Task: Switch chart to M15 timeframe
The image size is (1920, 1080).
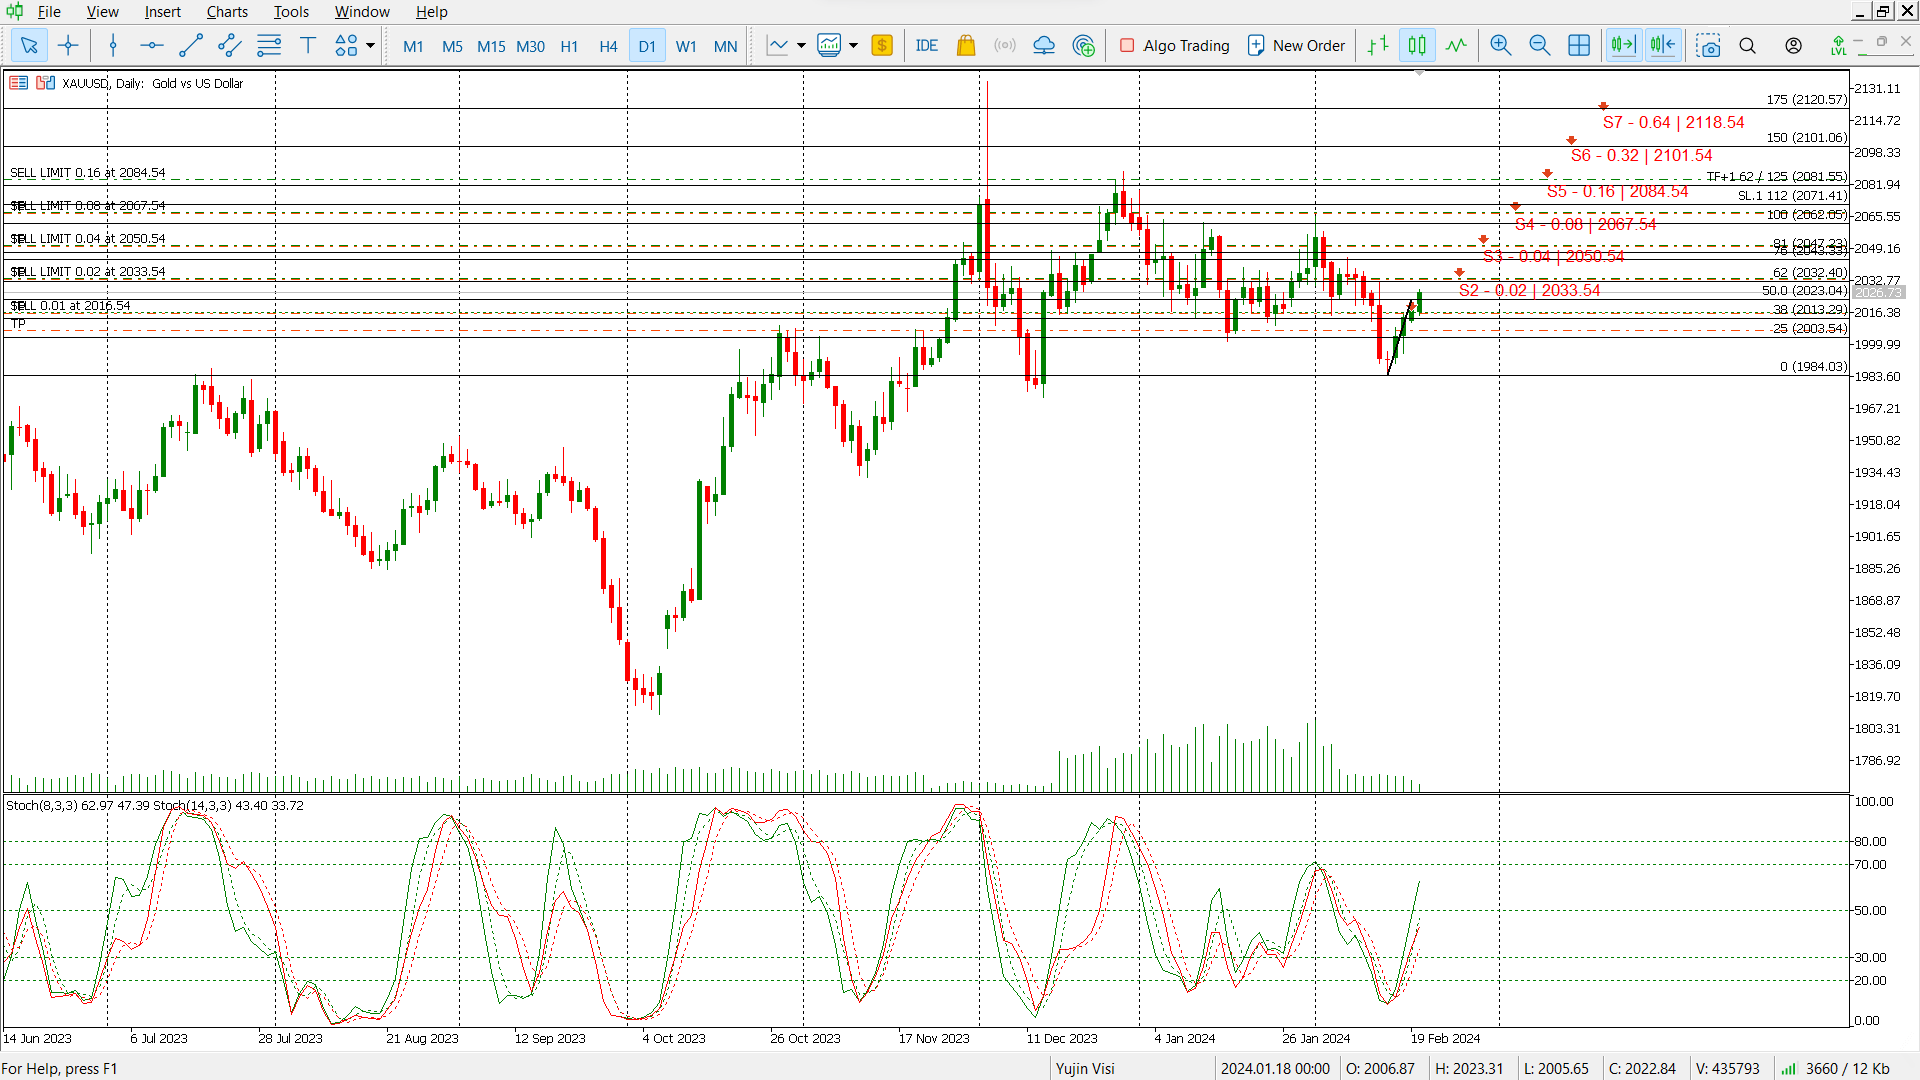Action: (491, 46)
